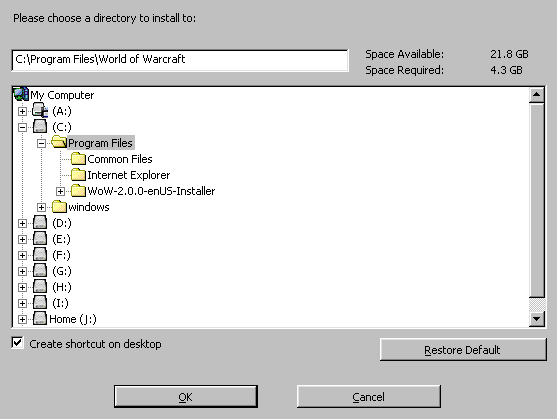557x419 pixels.
Task: Click the Home (J:) drive icon
Action: [x=40, y=319]
